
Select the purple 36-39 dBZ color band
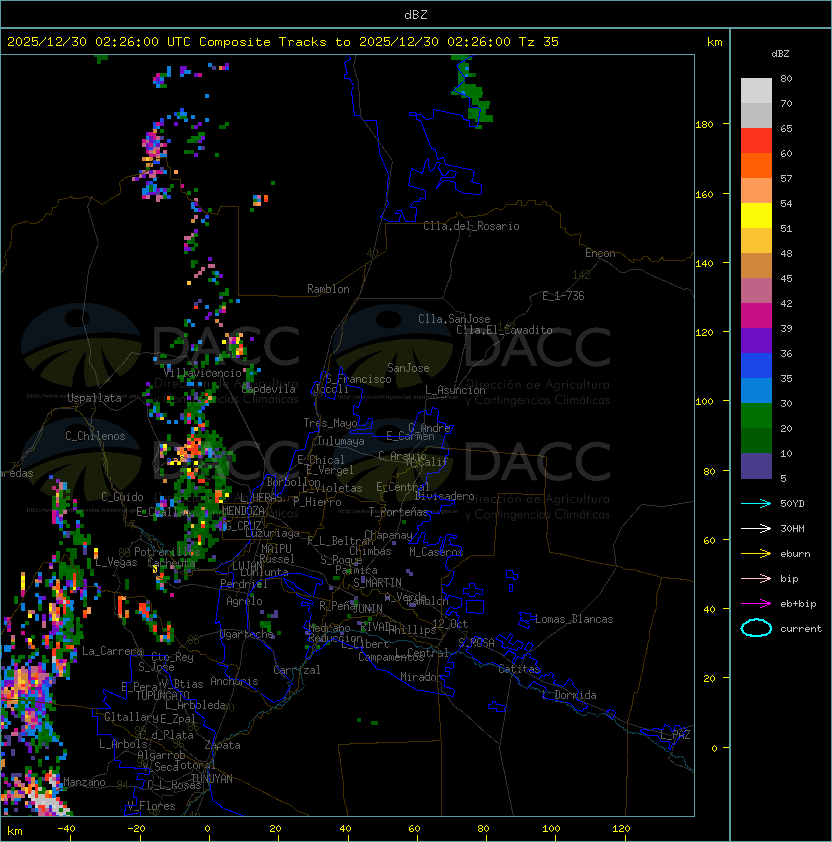click(x=756, y=340)
